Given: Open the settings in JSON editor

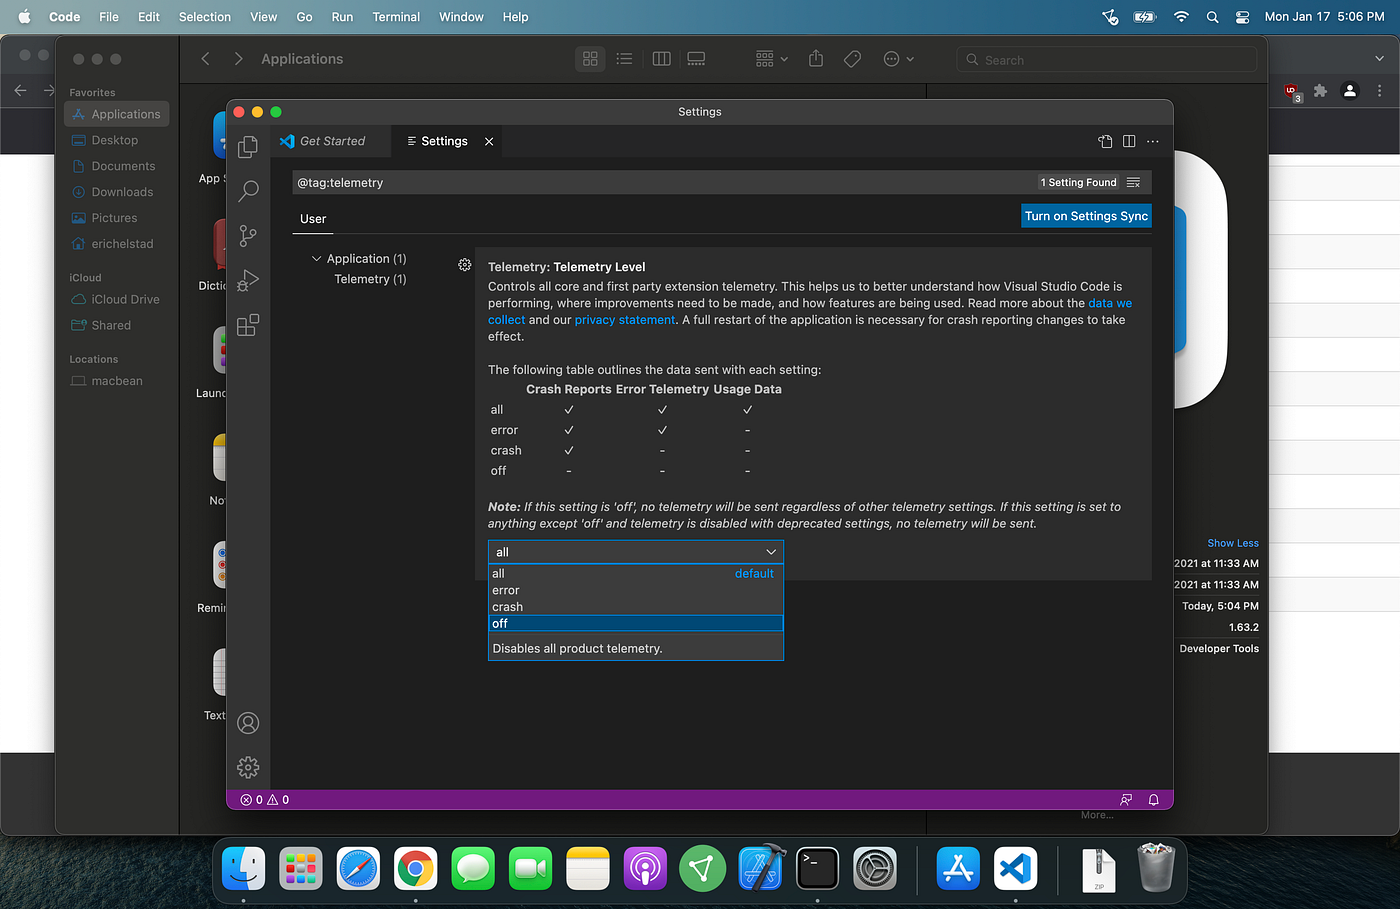Looking at the screenshot, I should (x=1105, y=141).
